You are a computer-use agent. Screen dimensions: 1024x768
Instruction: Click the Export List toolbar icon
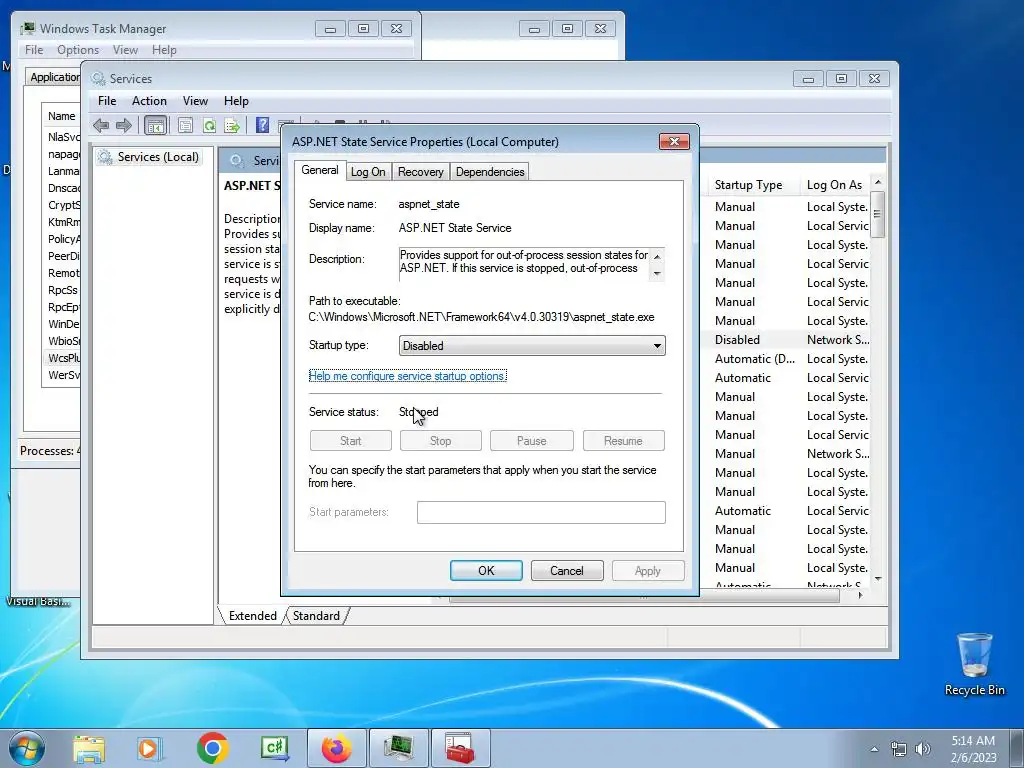[232, 125]
